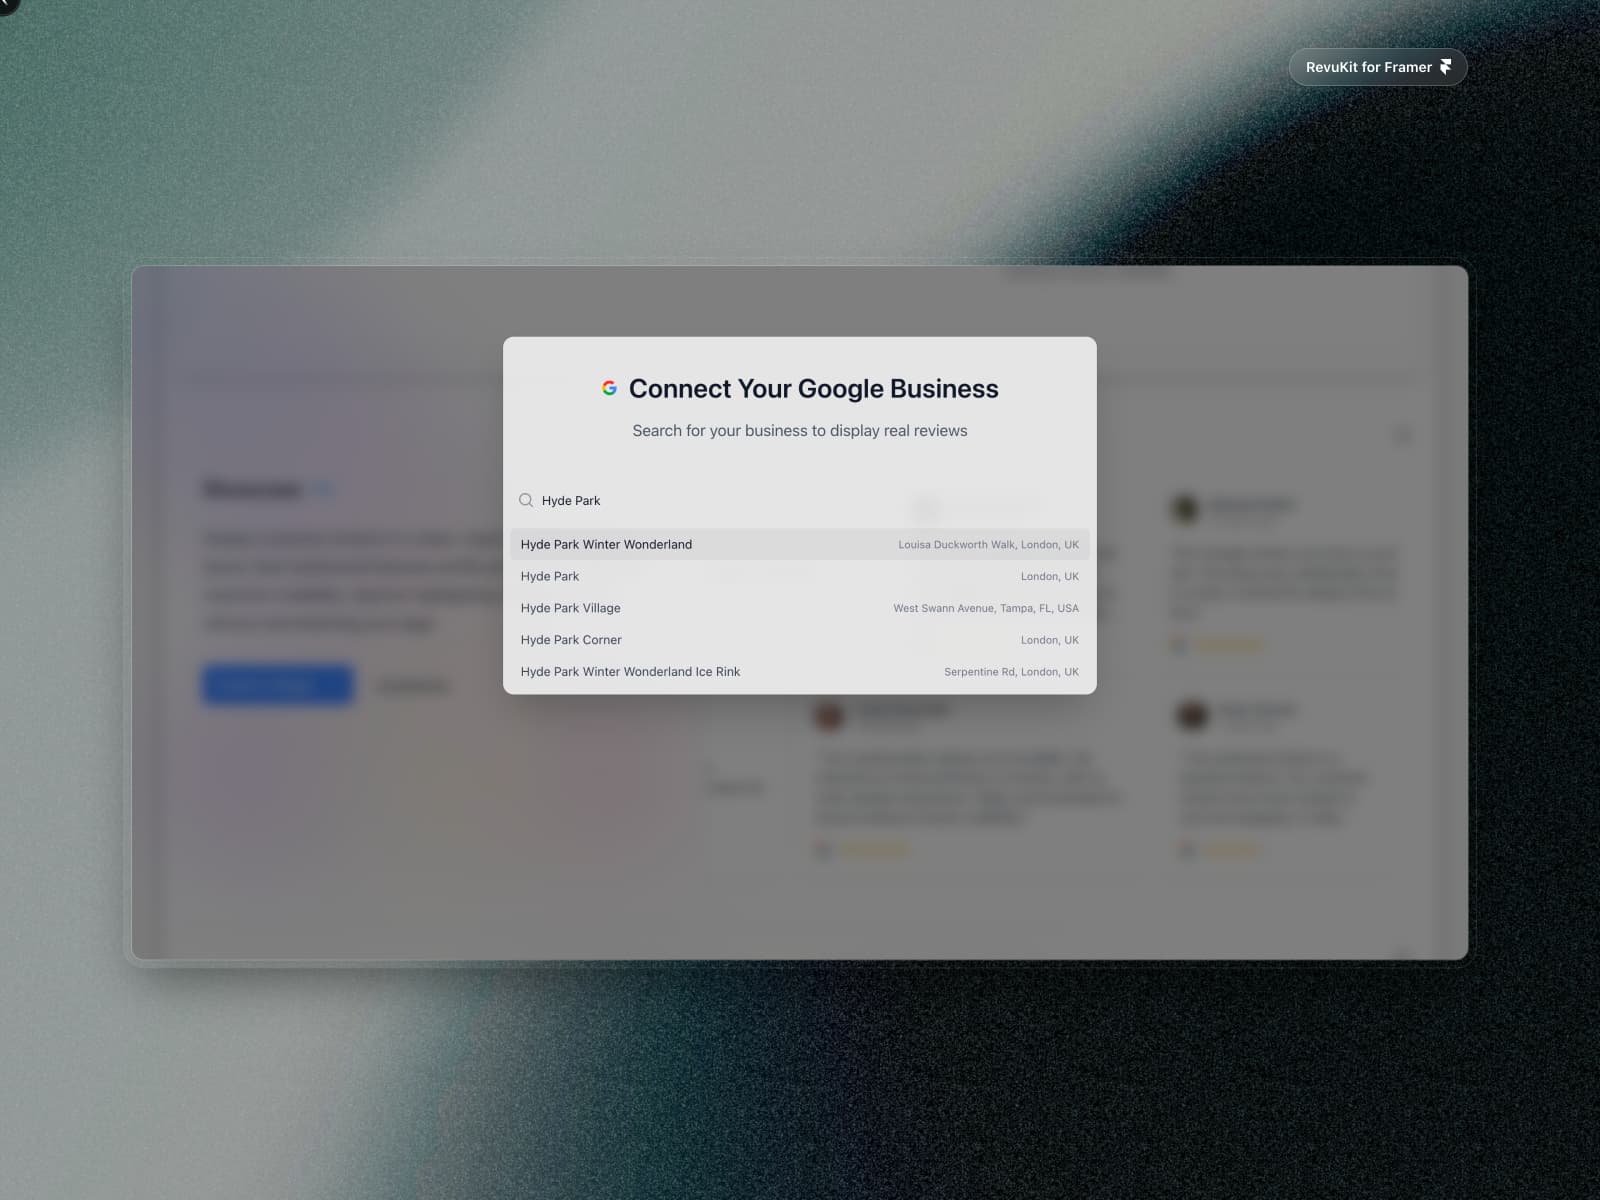Viewport: 1600px width, 1200px height.
Task: Click the star rating on the top-right review
Action: click(x=1228, y=644)
